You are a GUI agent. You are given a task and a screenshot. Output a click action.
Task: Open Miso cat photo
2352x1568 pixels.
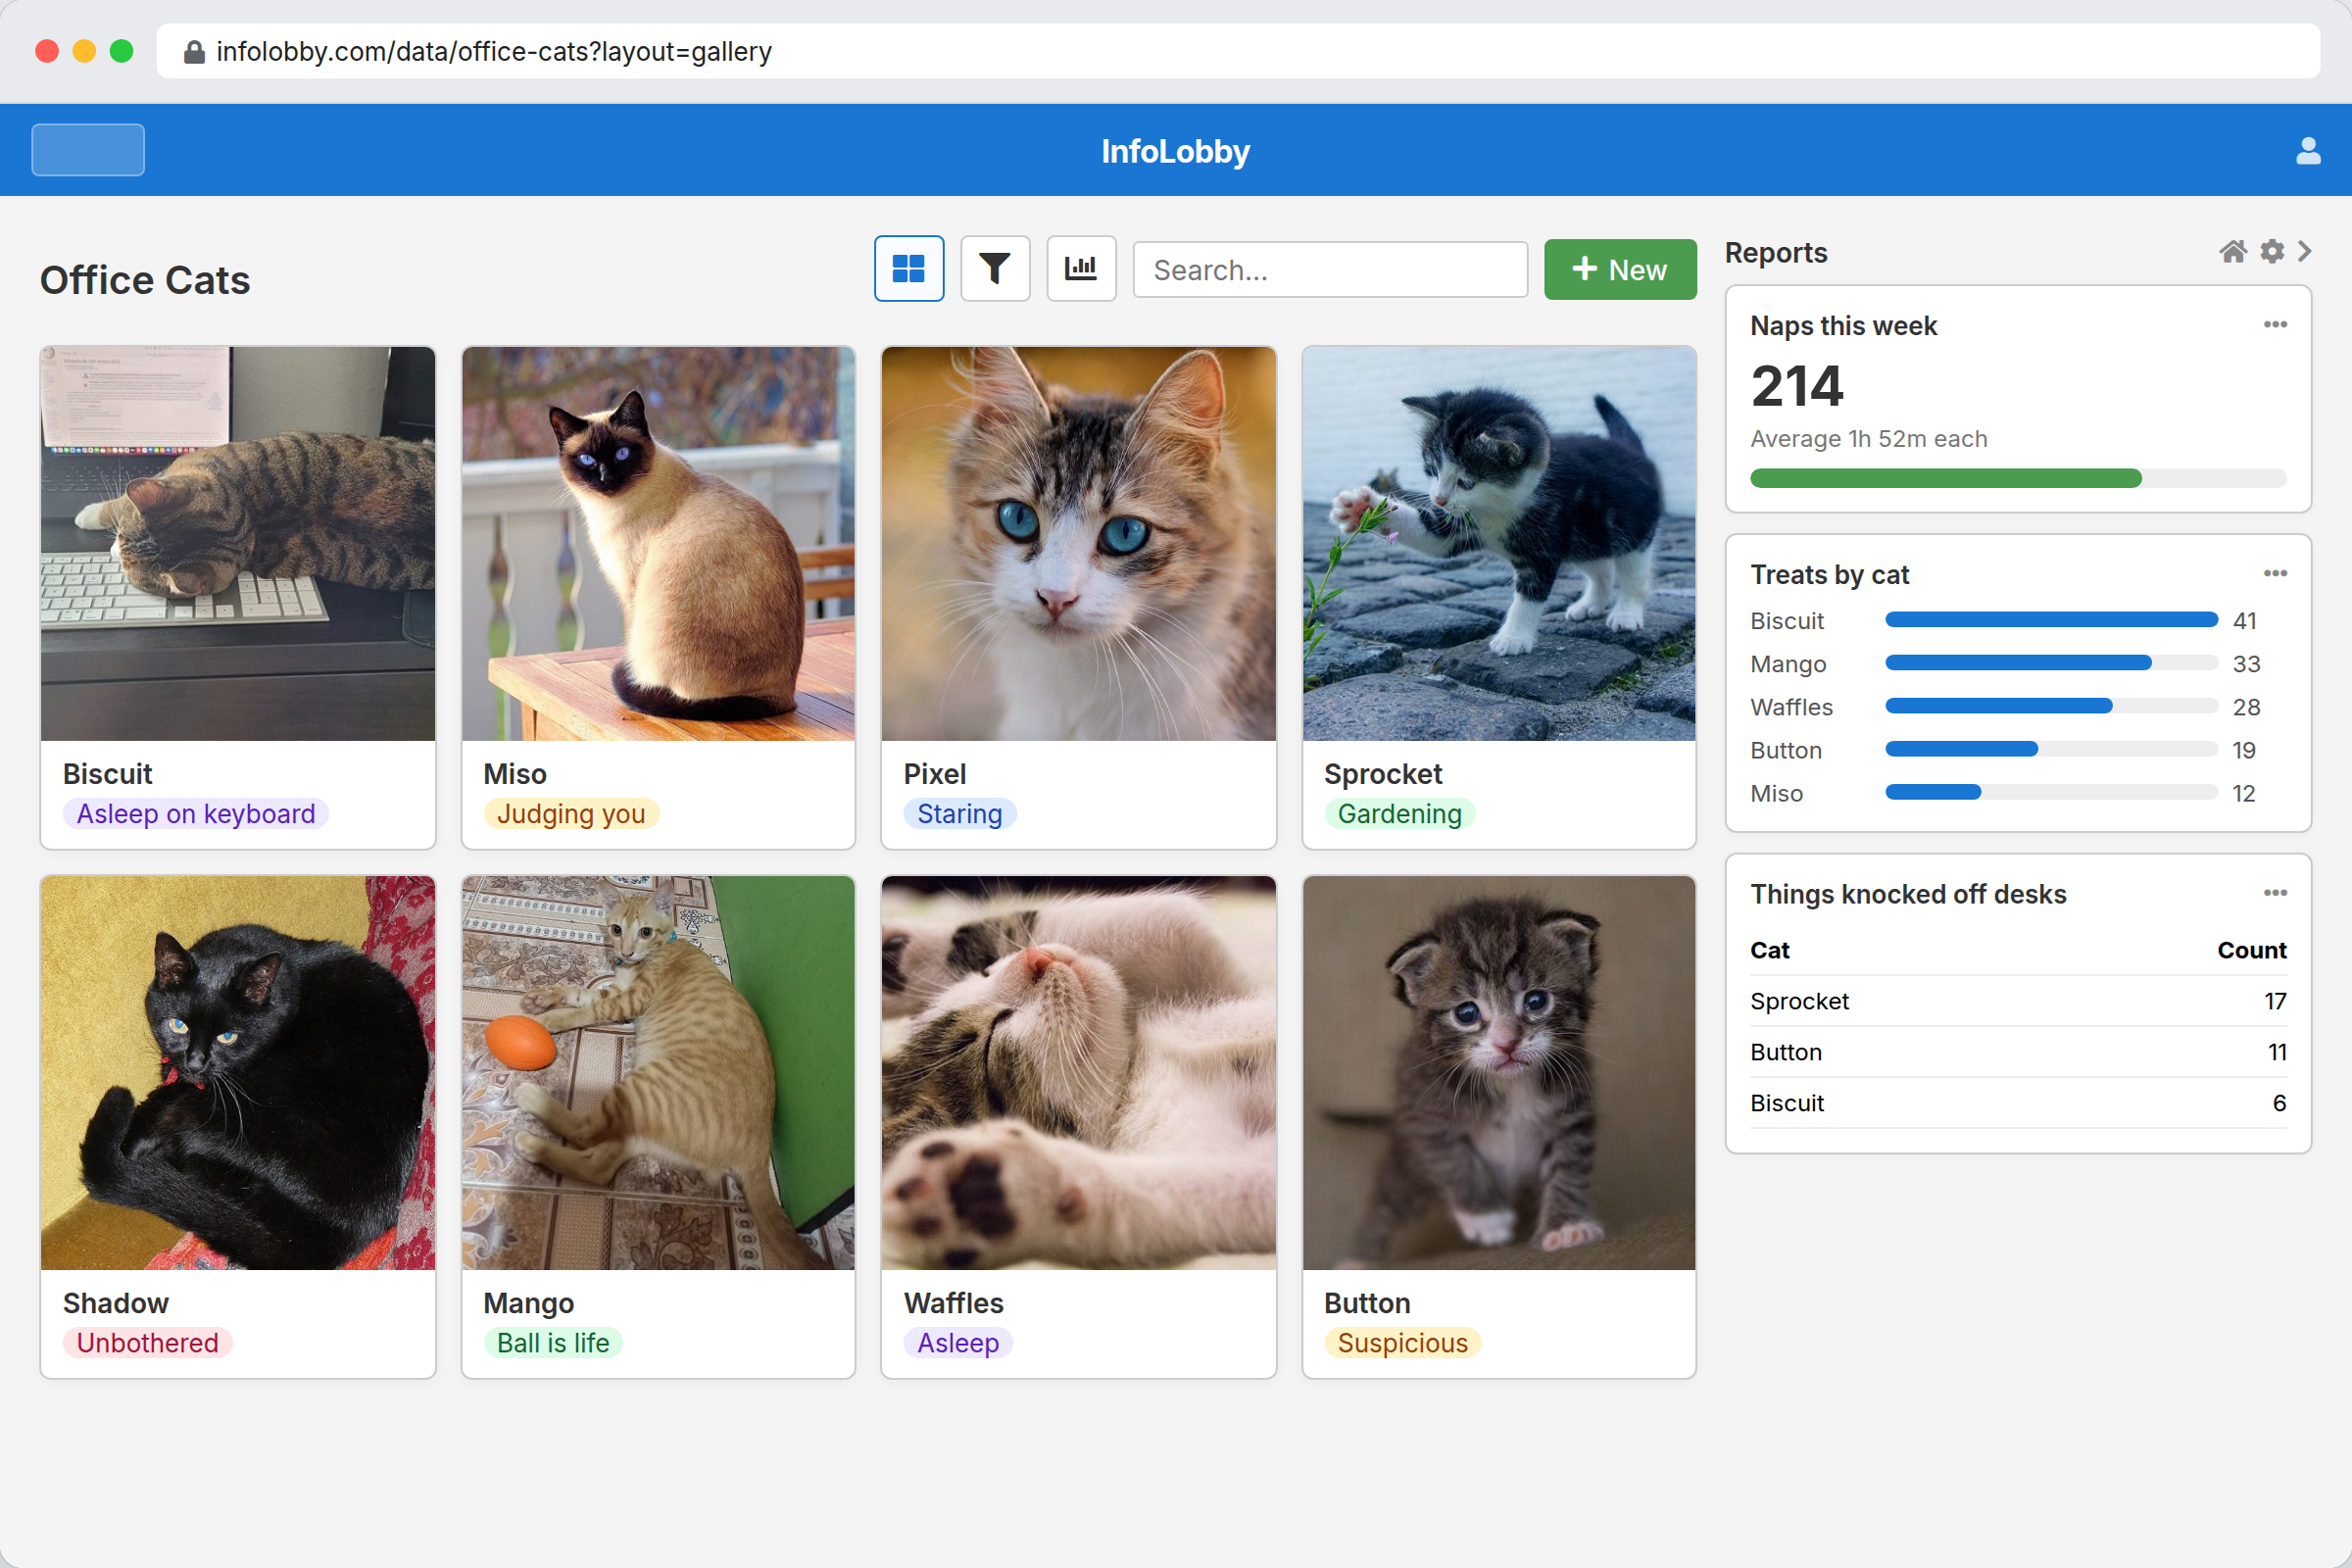pyautogui.click(x=658, y=544)
